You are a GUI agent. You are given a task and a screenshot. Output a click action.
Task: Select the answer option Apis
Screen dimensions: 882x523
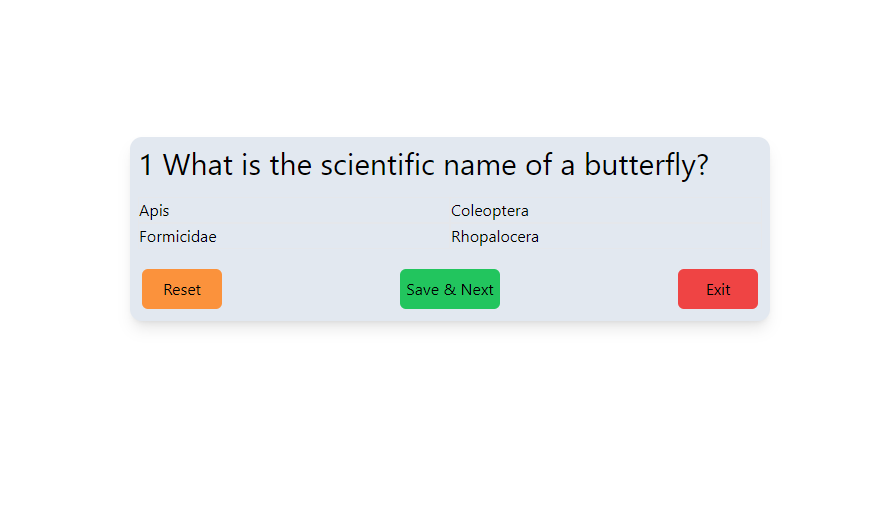pos(154,211)
